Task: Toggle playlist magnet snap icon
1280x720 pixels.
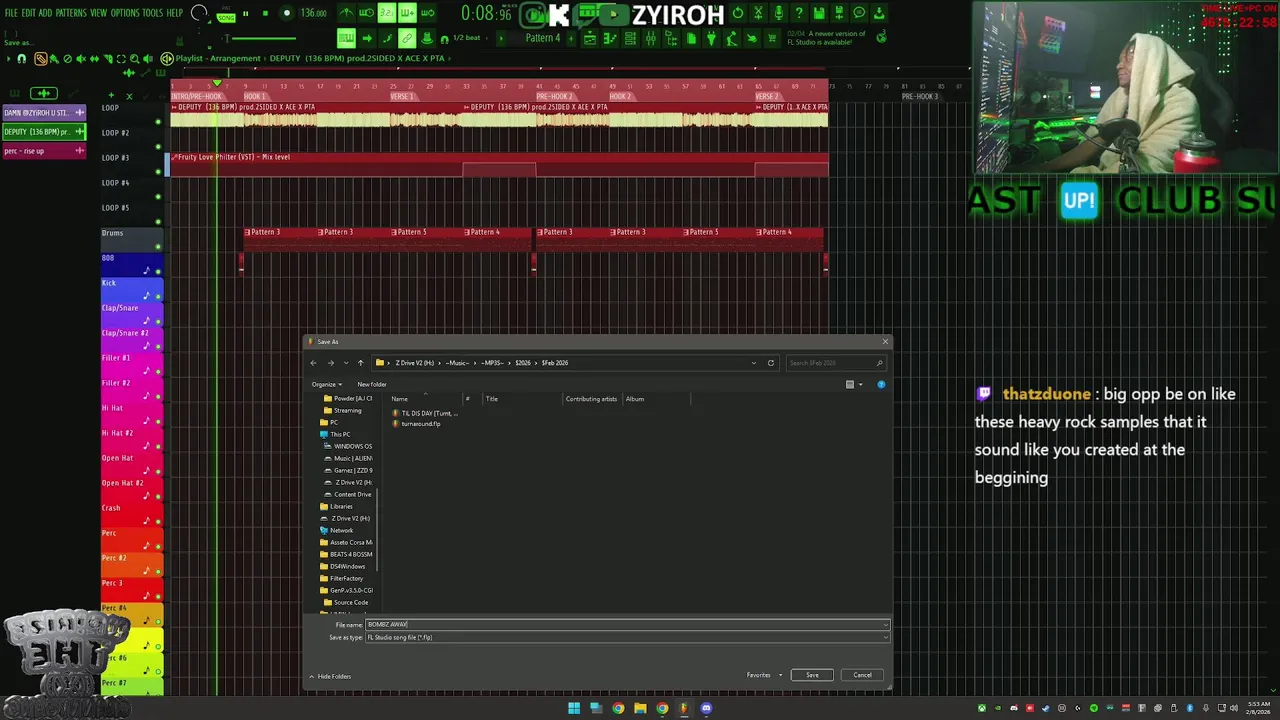Action: 21,59
